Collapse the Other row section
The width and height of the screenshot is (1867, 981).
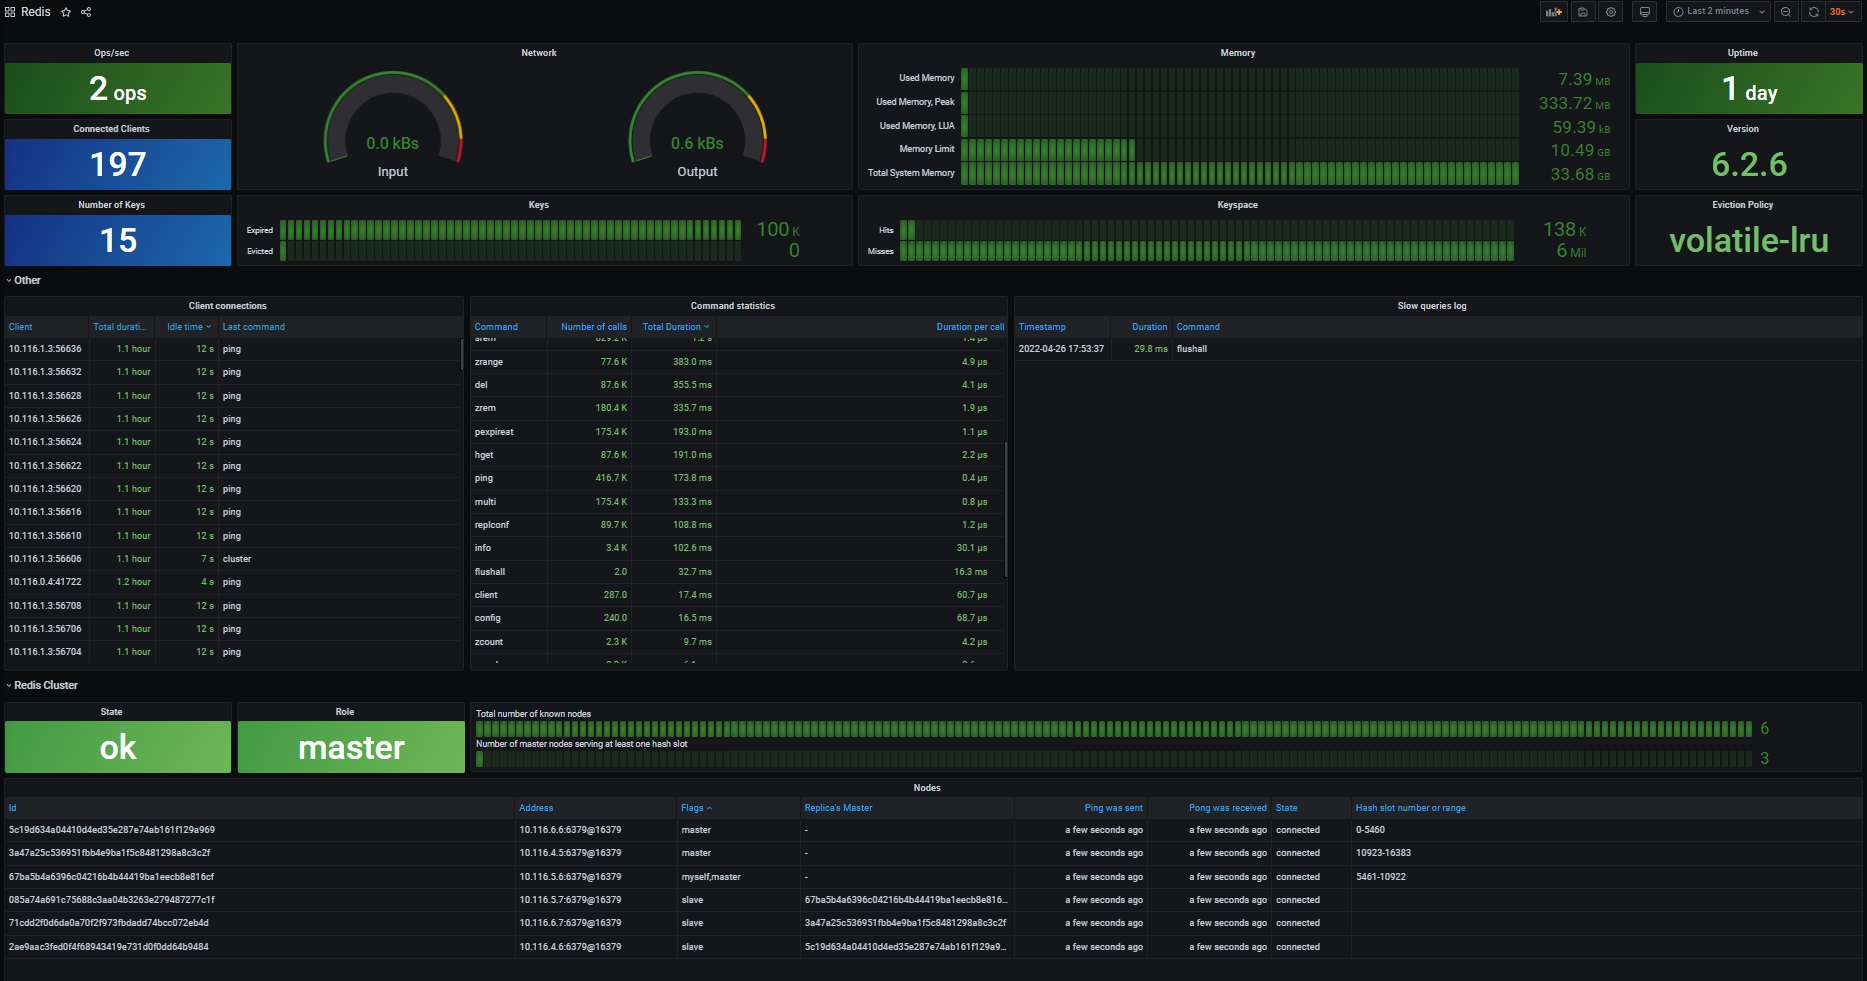pyautogui.click(x=27, y=281)
